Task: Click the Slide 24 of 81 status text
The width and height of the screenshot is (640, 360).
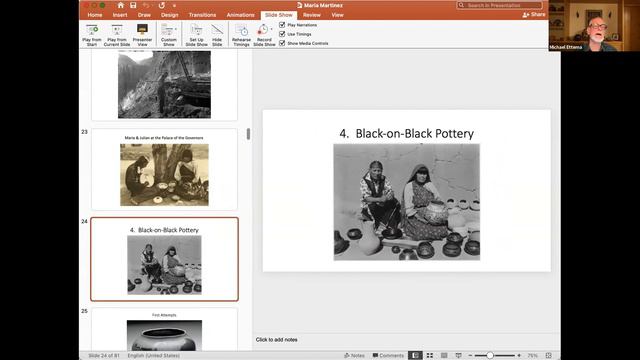Action: point(104,356)
